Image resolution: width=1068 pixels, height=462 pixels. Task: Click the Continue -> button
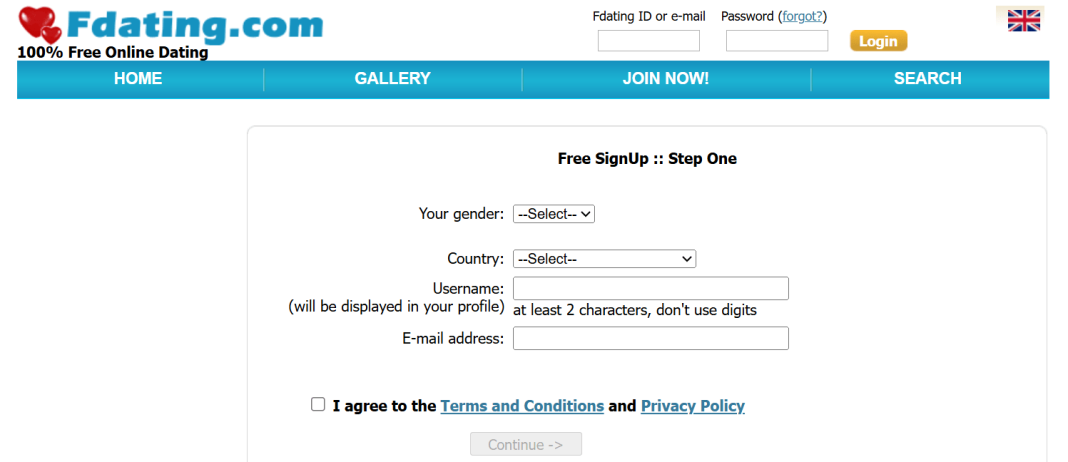point(526,445)
